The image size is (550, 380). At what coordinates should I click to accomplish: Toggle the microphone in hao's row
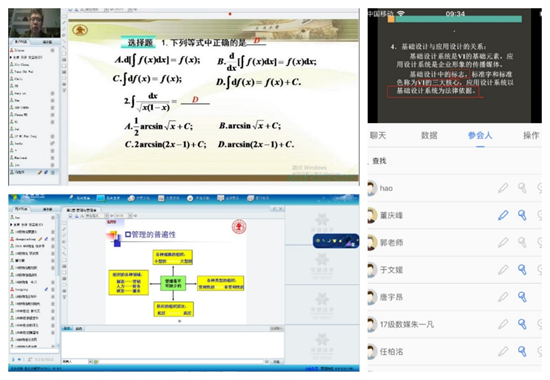pos(522,188)
